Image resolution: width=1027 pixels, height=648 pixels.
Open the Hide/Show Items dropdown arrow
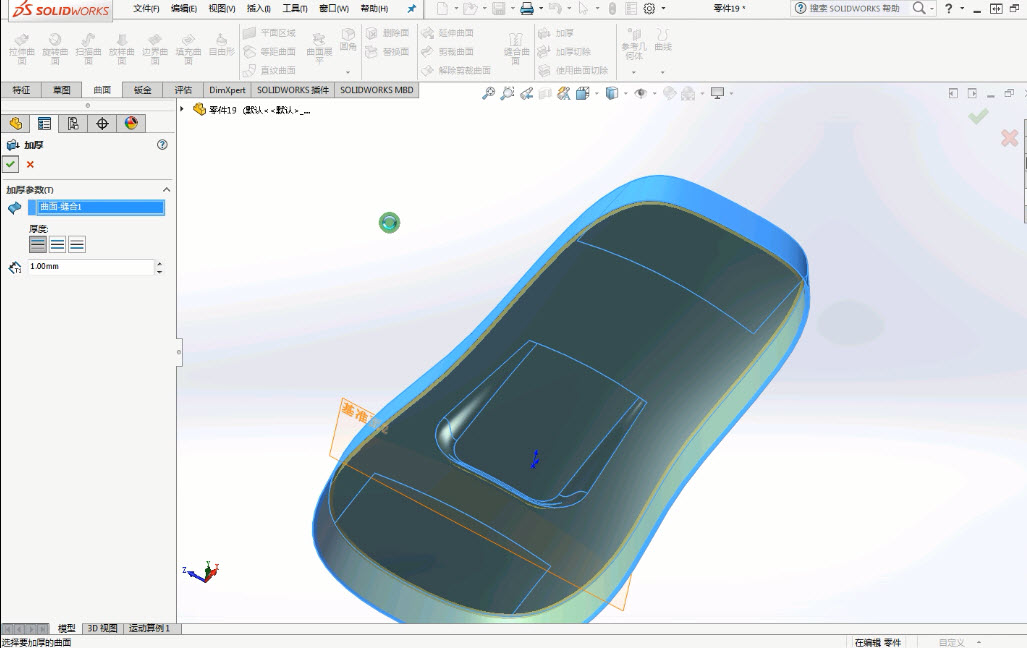coord(654,94)
